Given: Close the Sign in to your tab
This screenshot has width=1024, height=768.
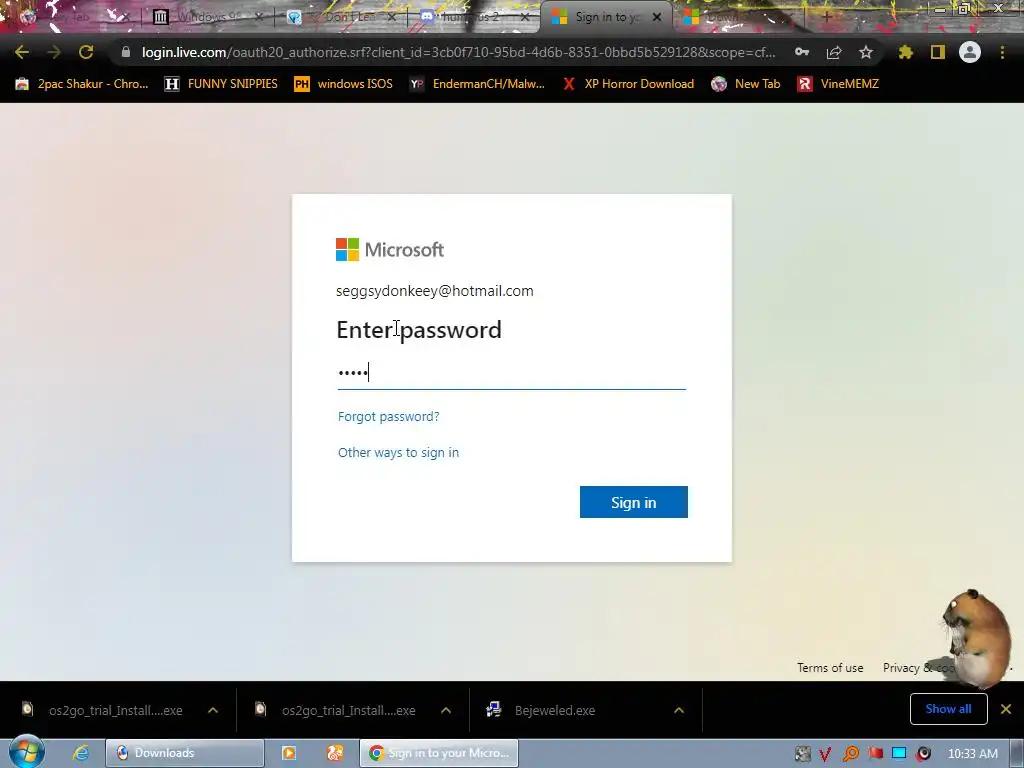Looking at the screenshot, I should pyautogui.click(x=657, y=17).
